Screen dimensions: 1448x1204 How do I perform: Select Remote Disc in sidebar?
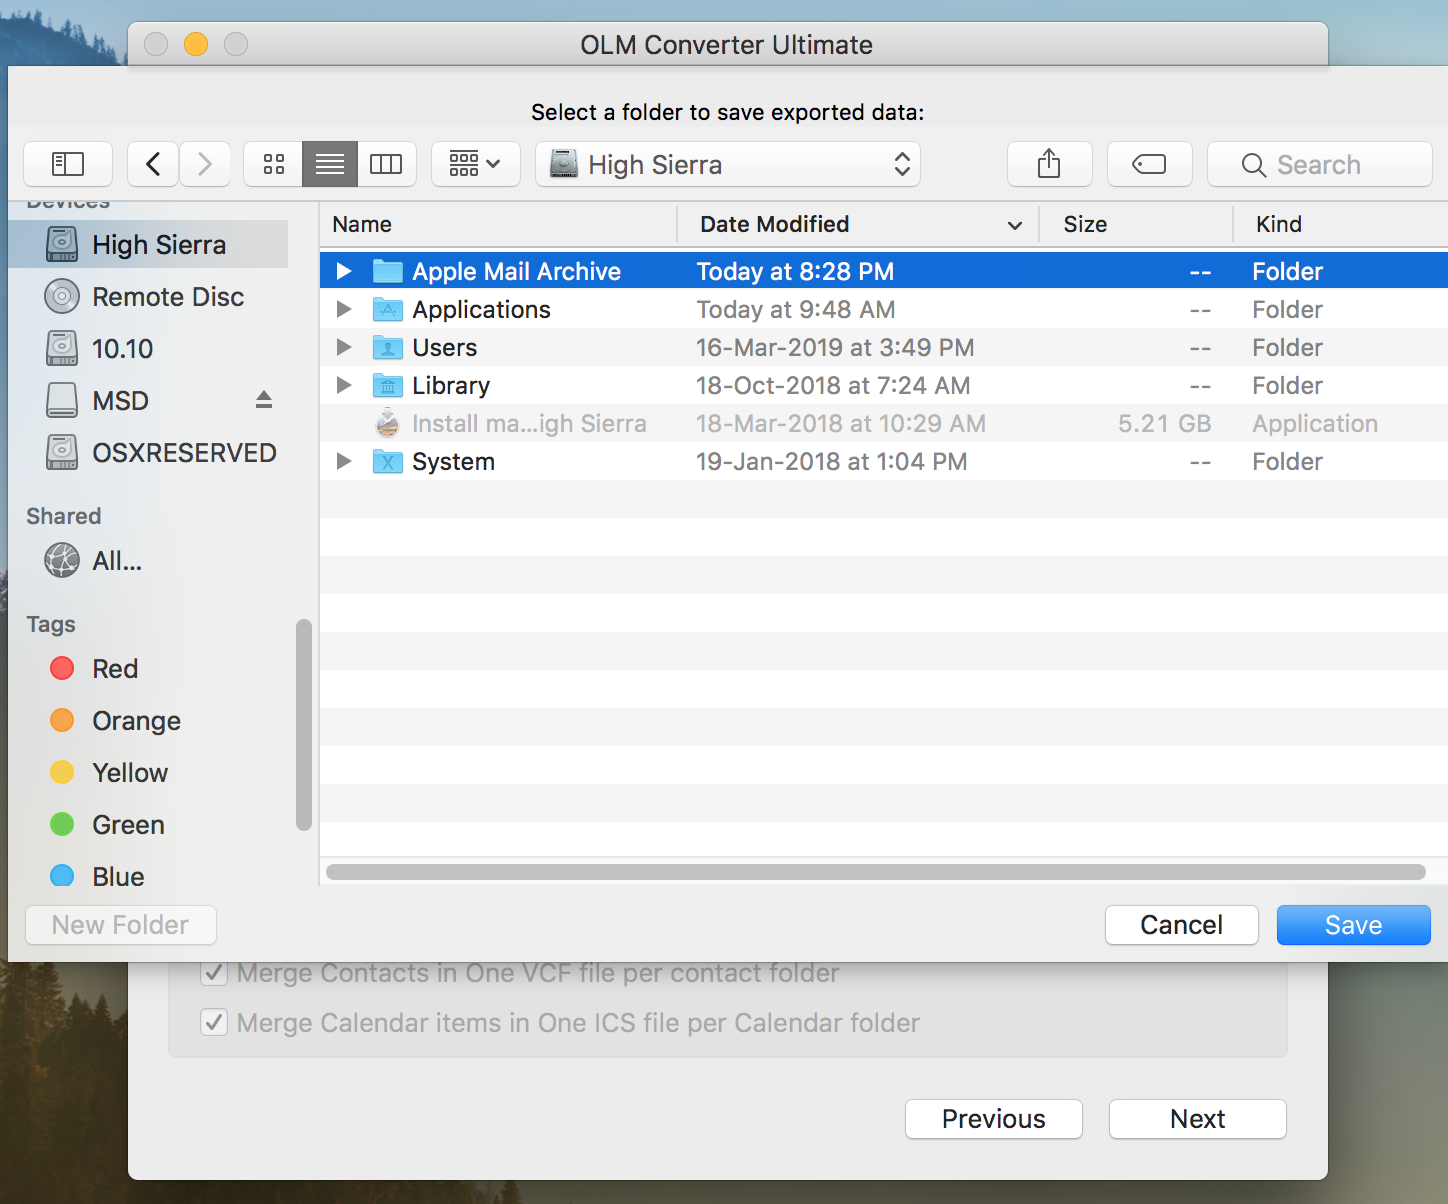tap(148, 297)
